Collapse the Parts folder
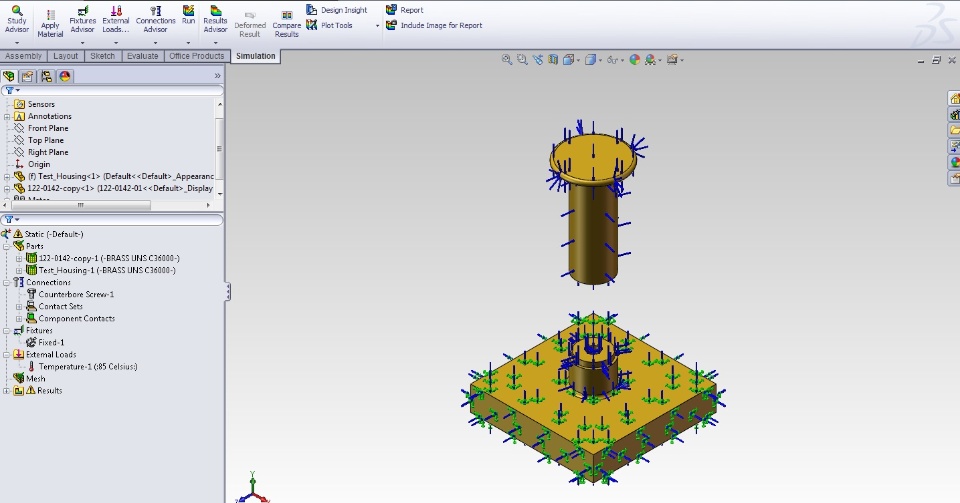The image size is (960, 503). (x=7, y=246)
